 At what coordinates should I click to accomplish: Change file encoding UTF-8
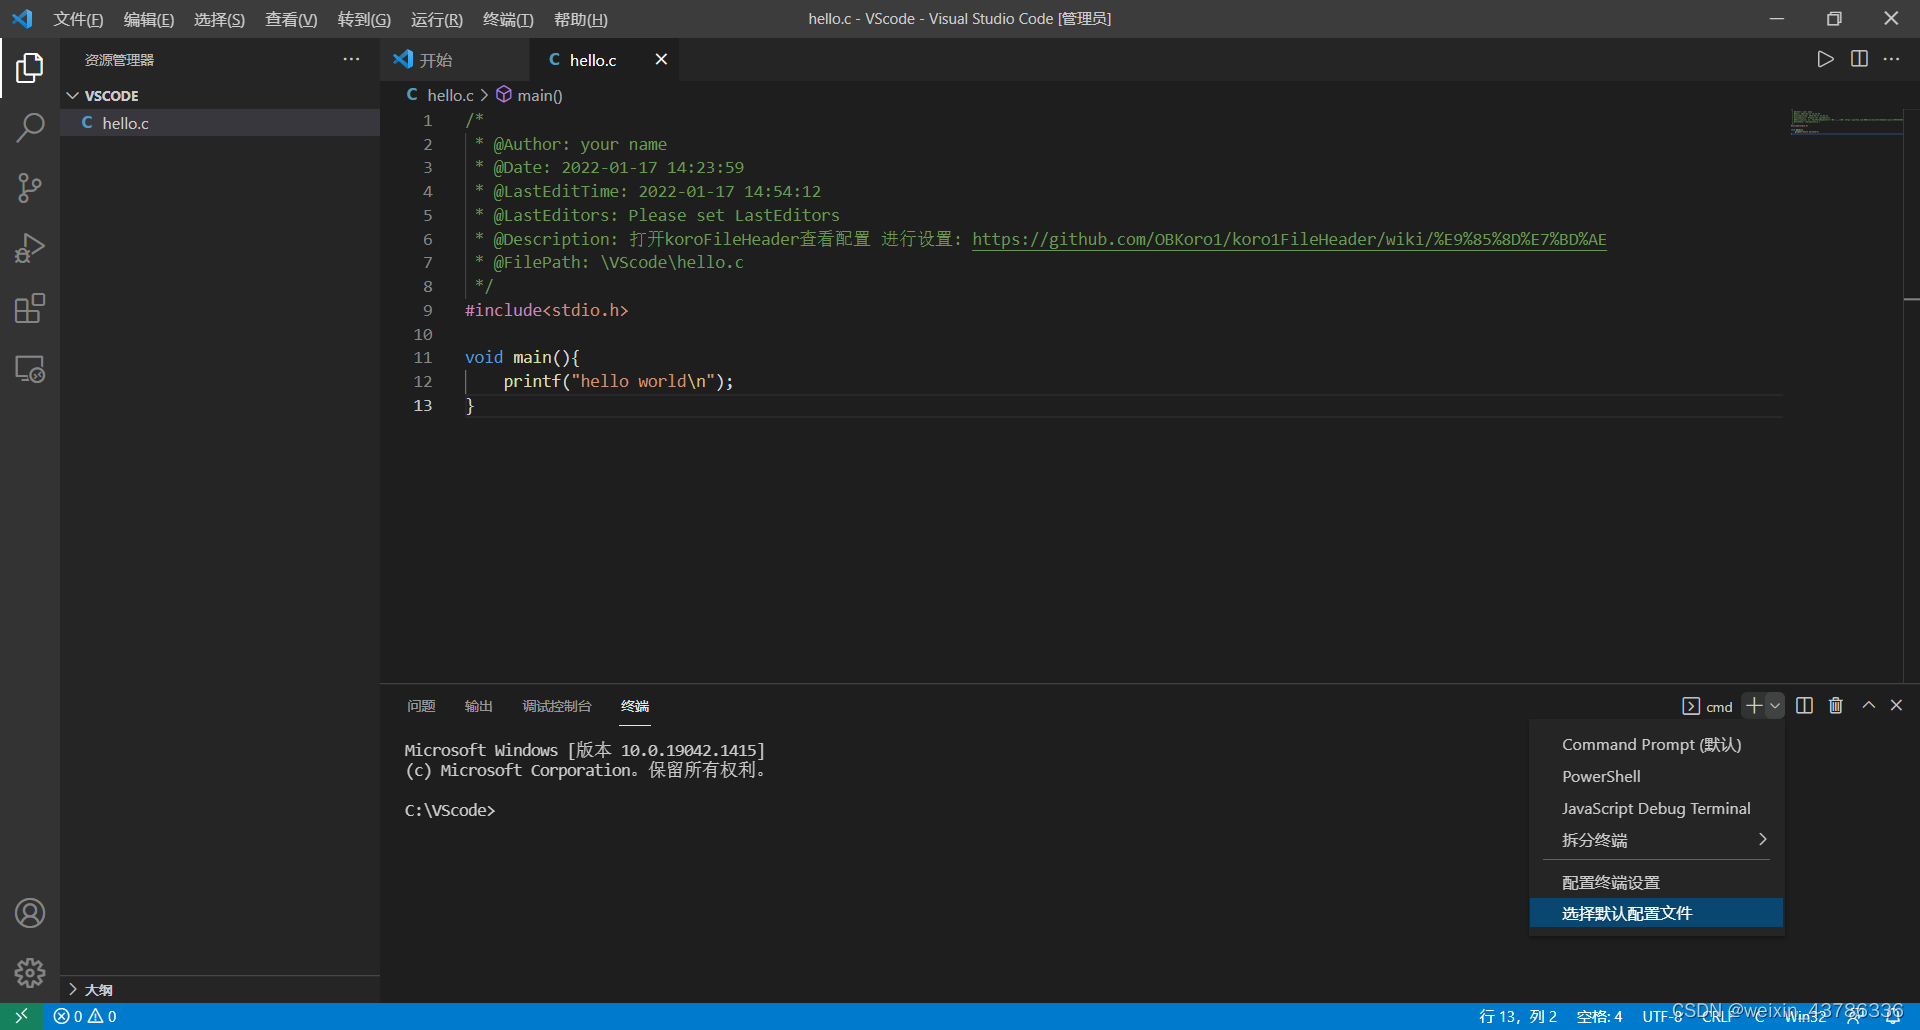1662,1016
